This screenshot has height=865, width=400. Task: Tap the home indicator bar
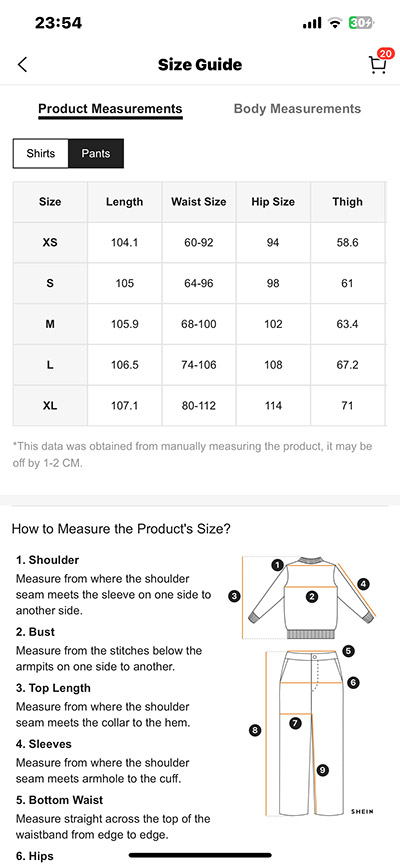point(200,855)
